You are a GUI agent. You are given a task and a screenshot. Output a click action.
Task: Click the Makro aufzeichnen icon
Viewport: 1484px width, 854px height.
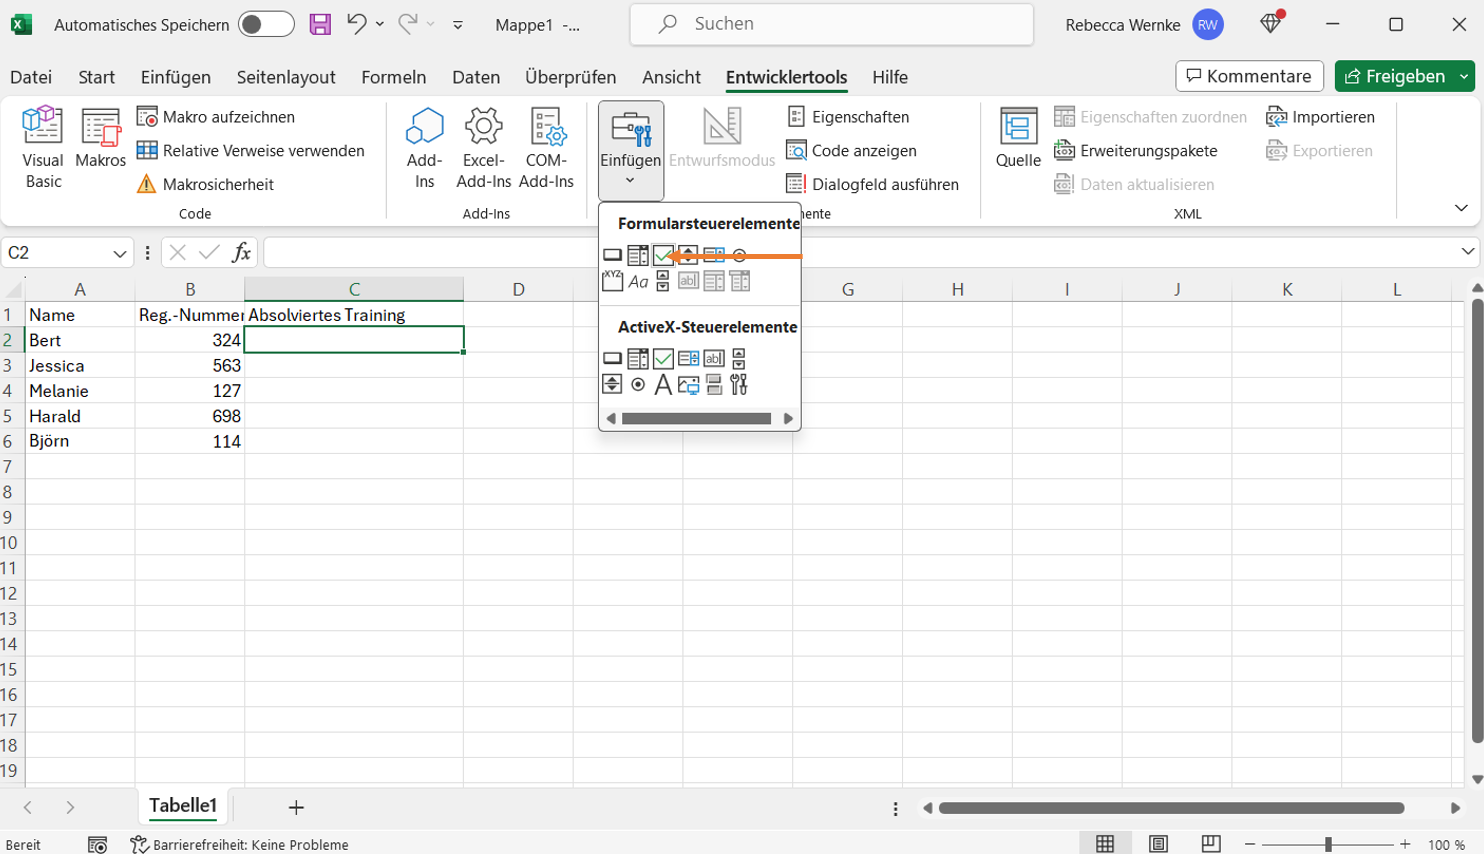coord(147,117)
